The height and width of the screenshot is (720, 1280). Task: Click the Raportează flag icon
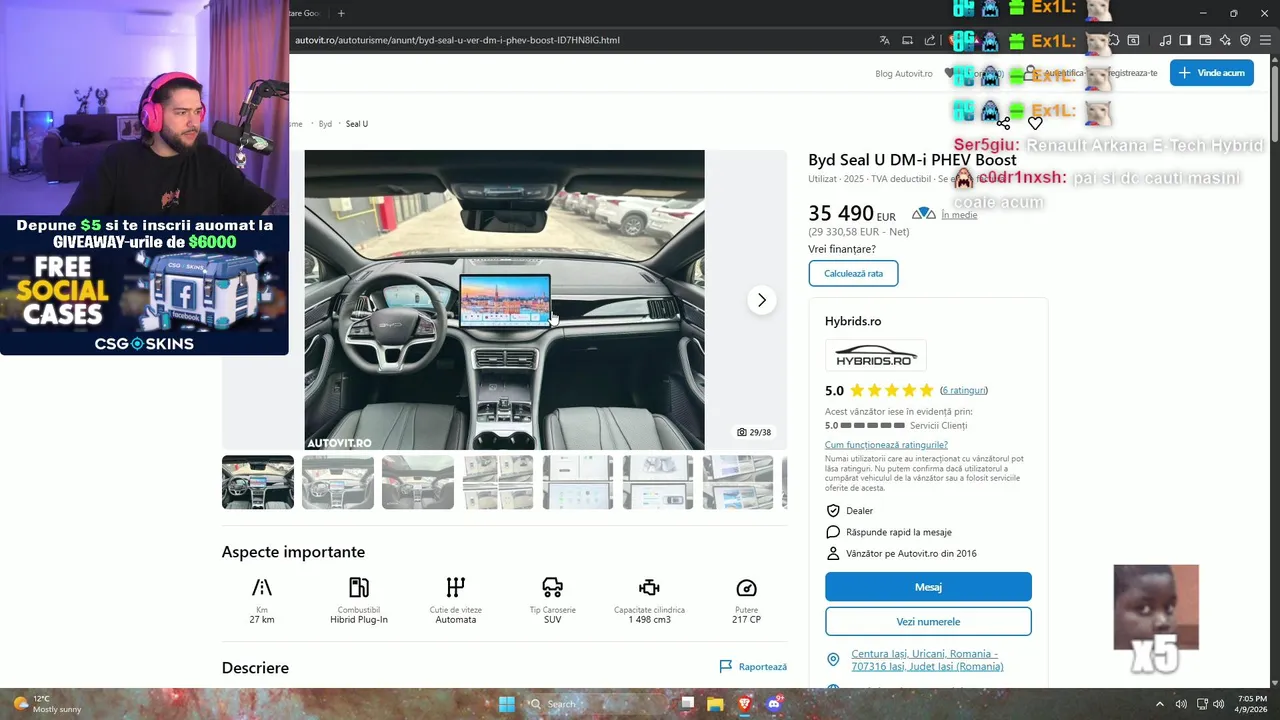[x=726, y=666]
